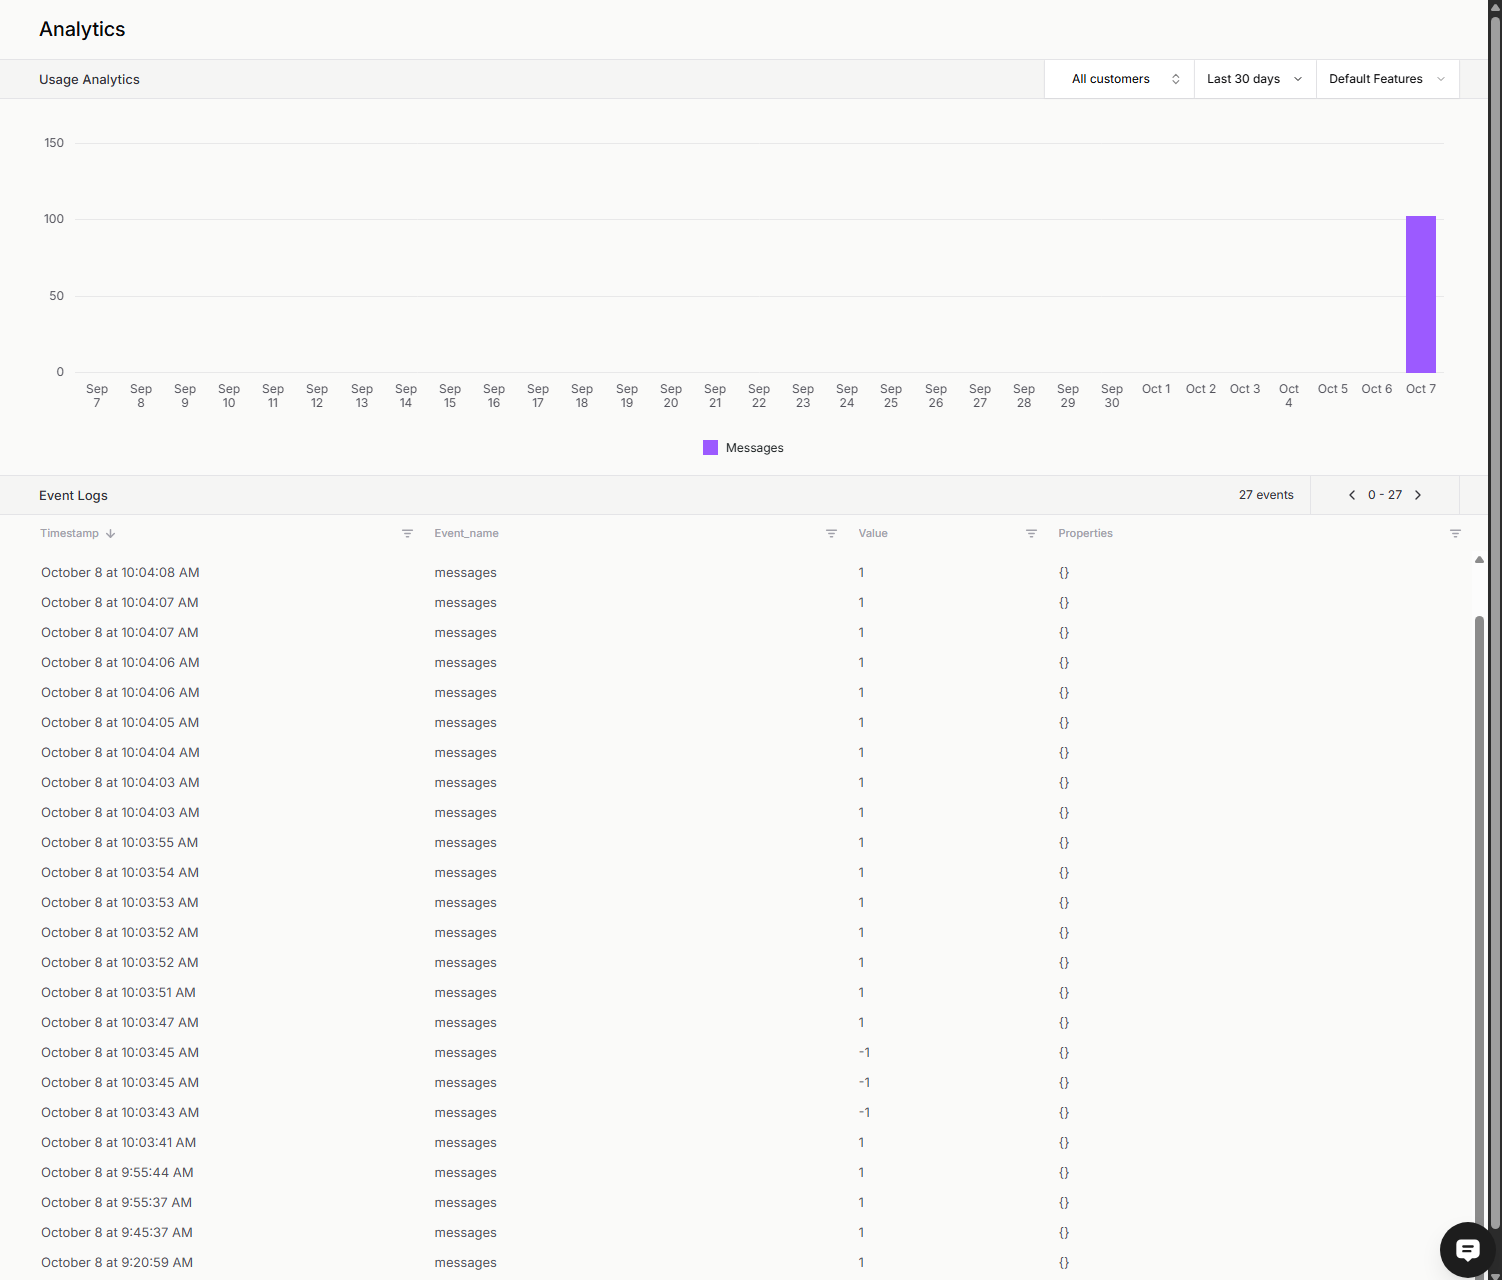Click the October 8 at 9:55:37 AM timestamp

click(116, 1203)
